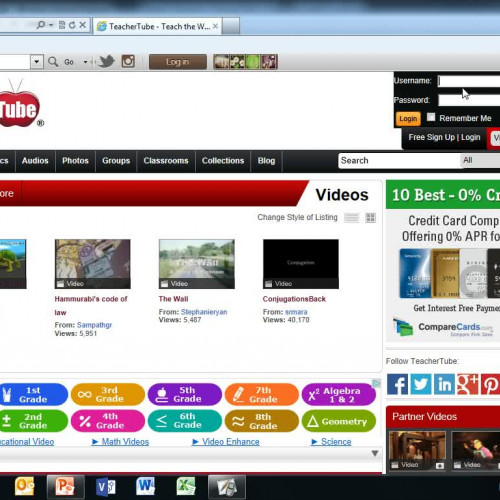Screen dimensions: 500x500
Task: Open the Collections menu item
Action: click(x=223, y=161)
